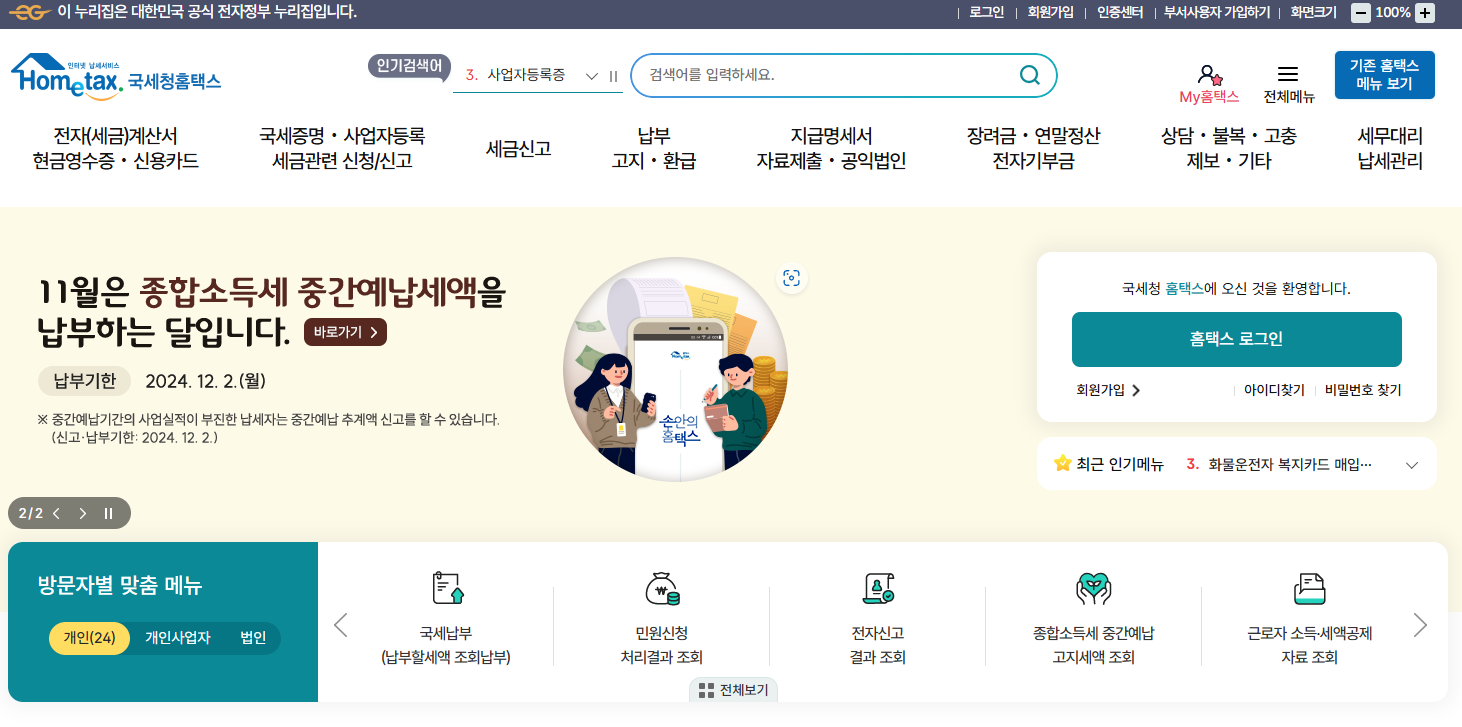1462x727 pixels.
Task: Click the government emblem icon at top
Action: click(29, 12)
